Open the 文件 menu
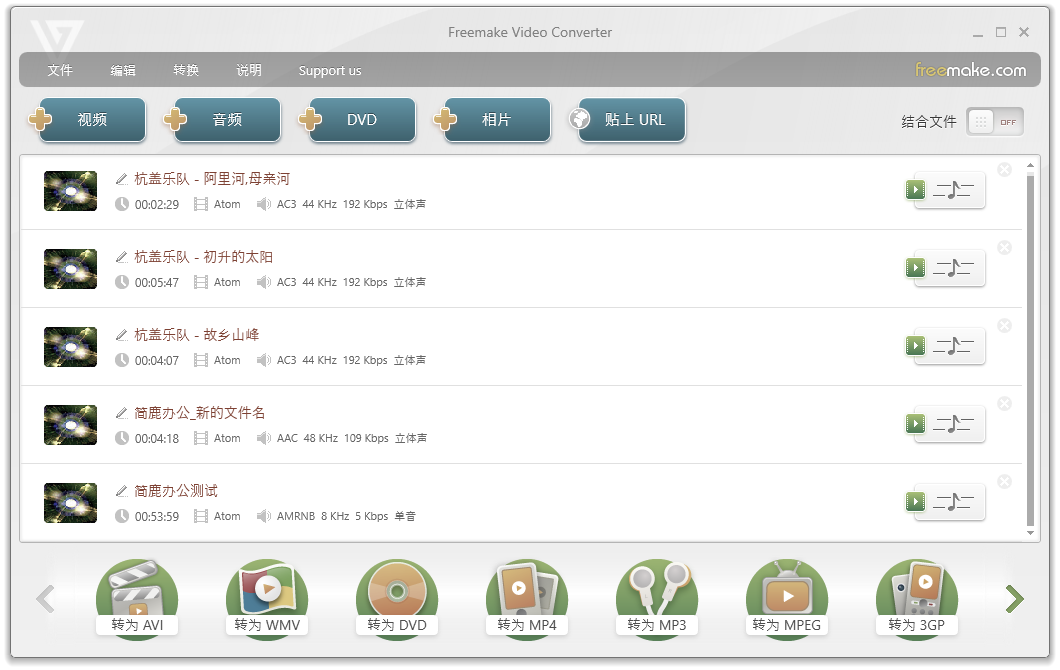Viewport: 1060px width, 670px height. coord(60,70)
